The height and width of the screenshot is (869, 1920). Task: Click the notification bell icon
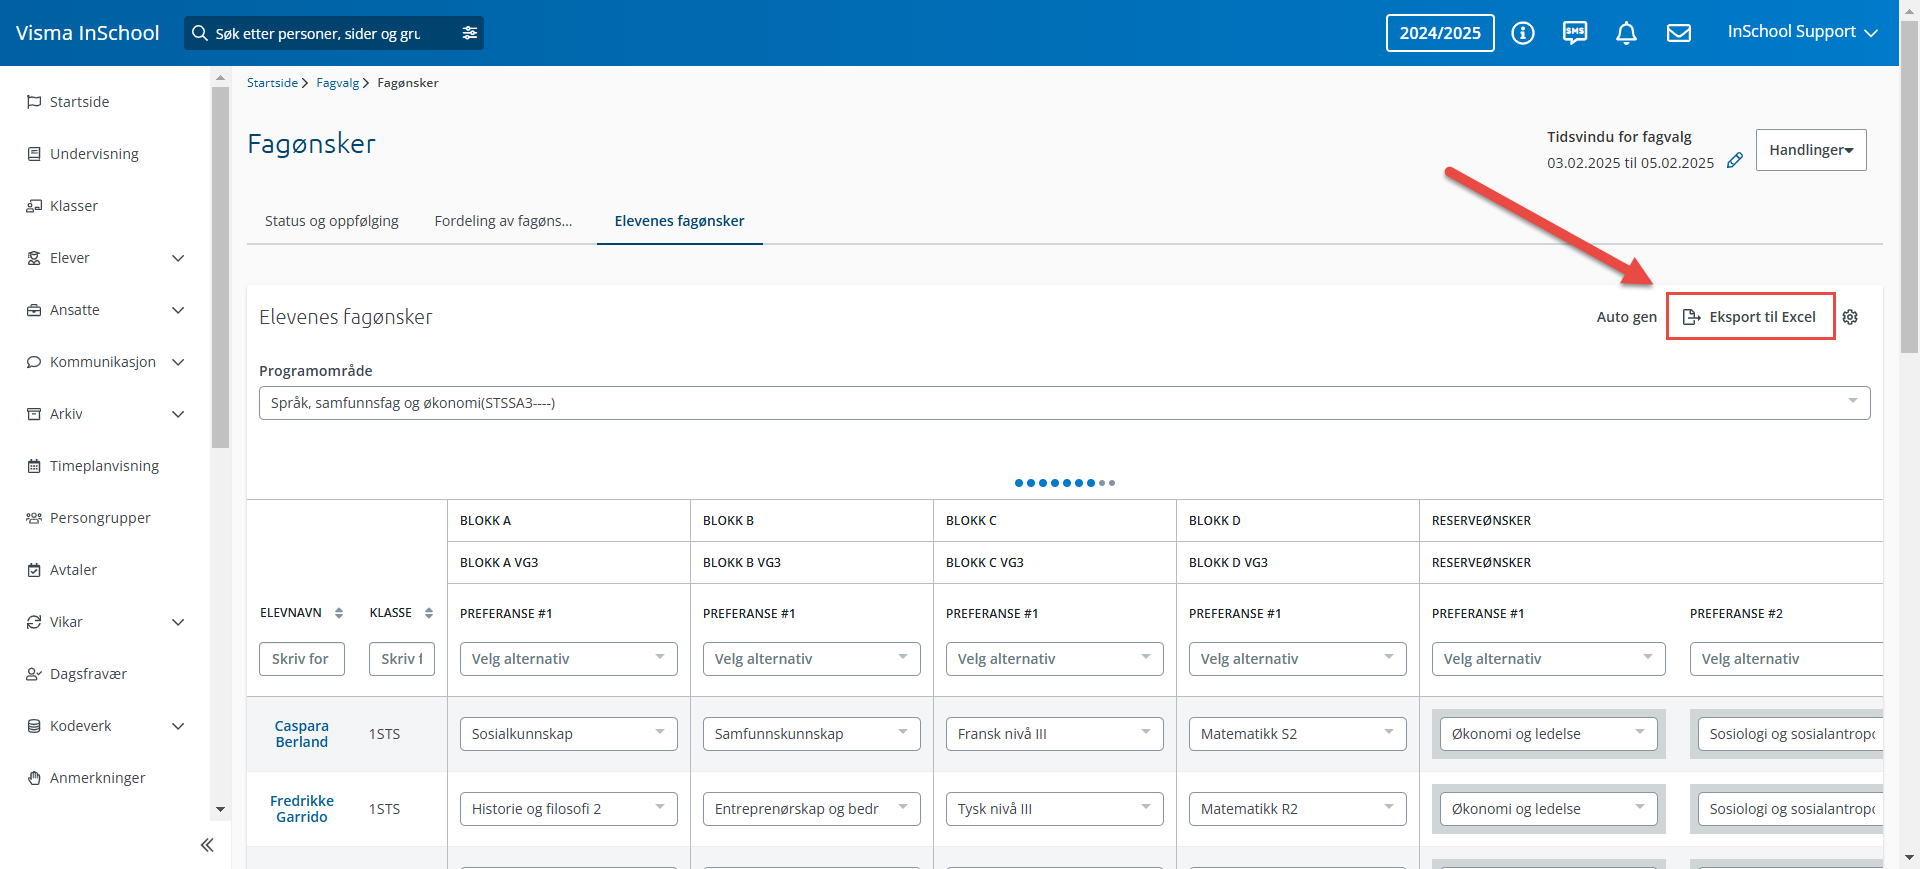1627,33
